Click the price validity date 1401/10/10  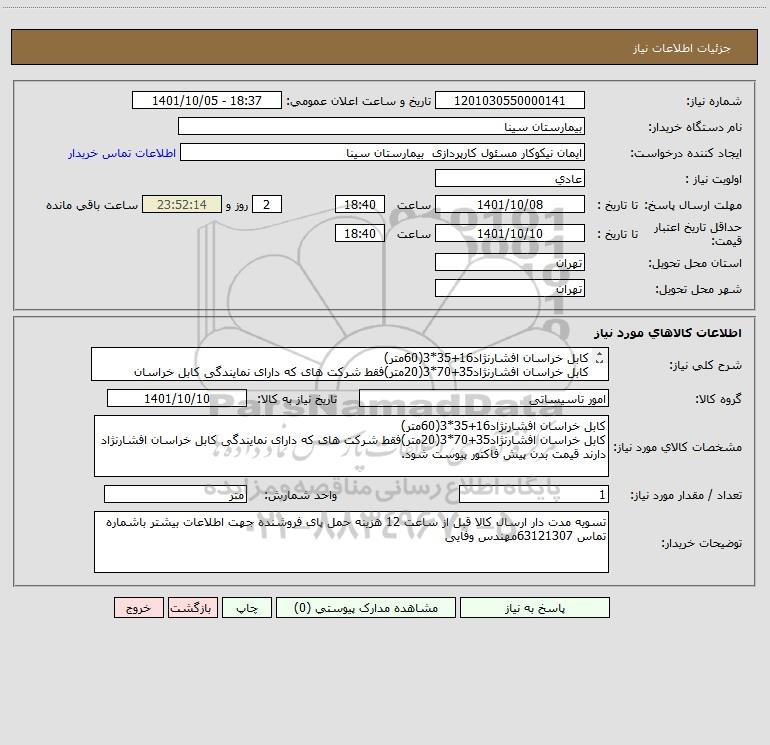click(x=510, y=233)
